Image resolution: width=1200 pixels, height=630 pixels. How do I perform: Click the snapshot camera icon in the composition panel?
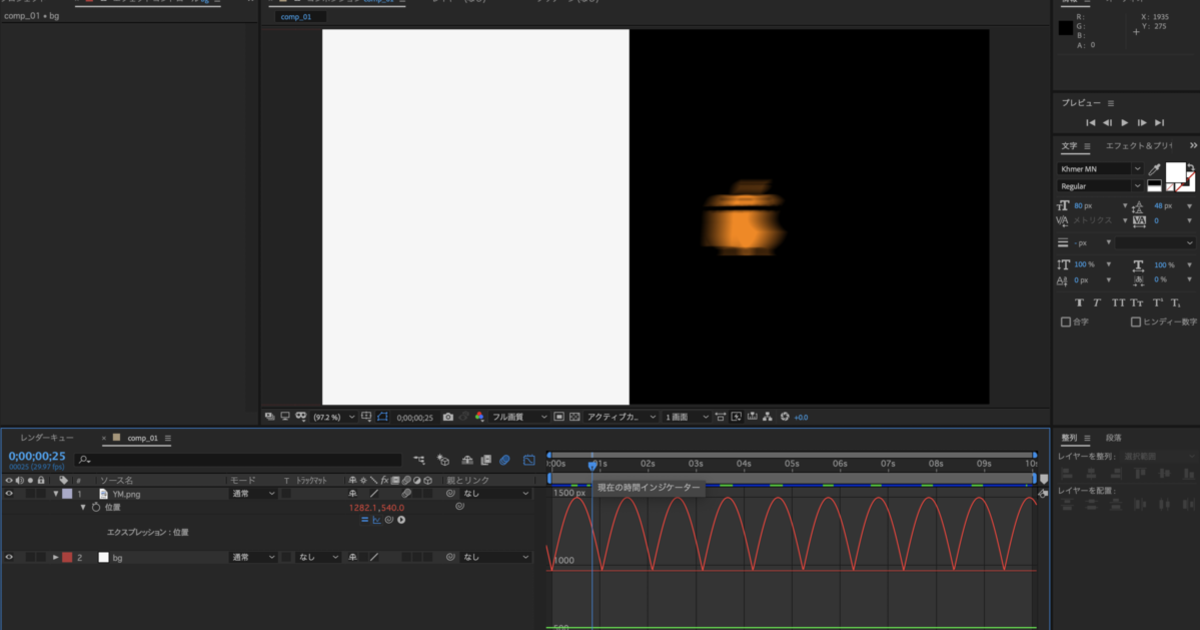(x=447, y=417)
